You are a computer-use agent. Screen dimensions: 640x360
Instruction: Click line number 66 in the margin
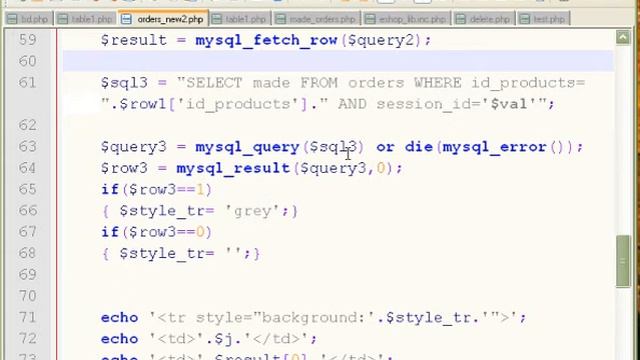coord(27,211)
